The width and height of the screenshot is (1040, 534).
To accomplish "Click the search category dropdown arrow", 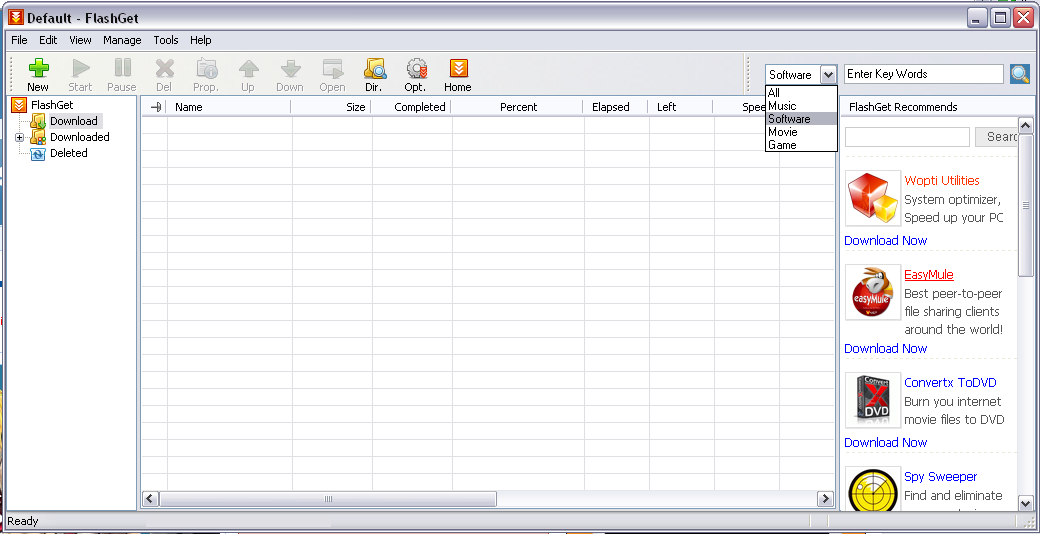I will coord(828,74).
